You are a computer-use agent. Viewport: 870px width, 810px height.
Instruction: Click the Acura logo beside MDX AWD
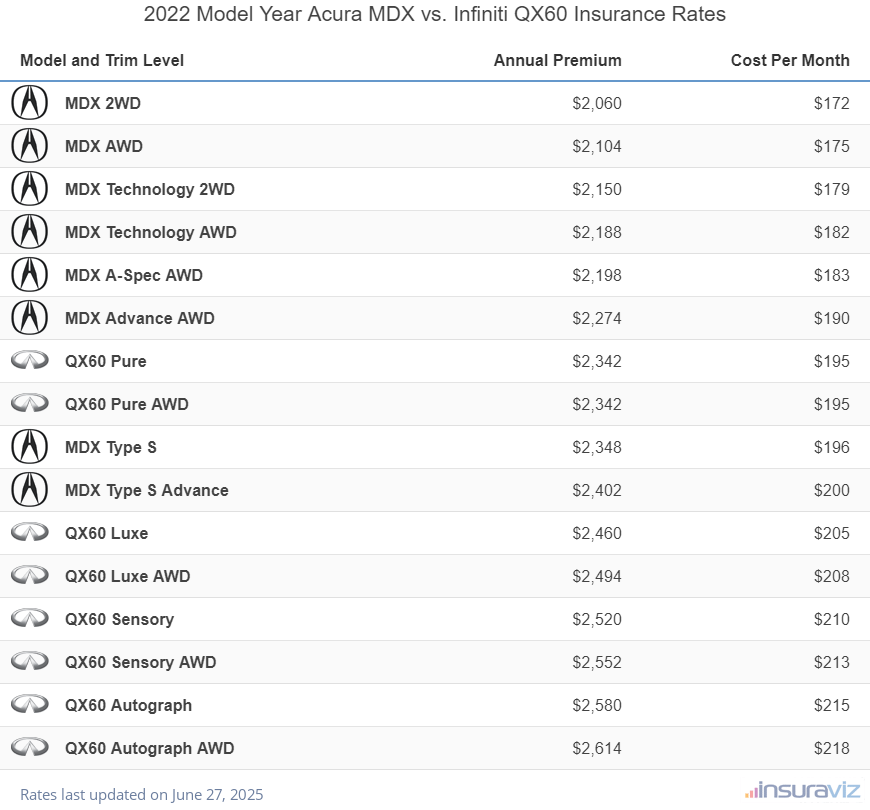click(x=29, y=145)
